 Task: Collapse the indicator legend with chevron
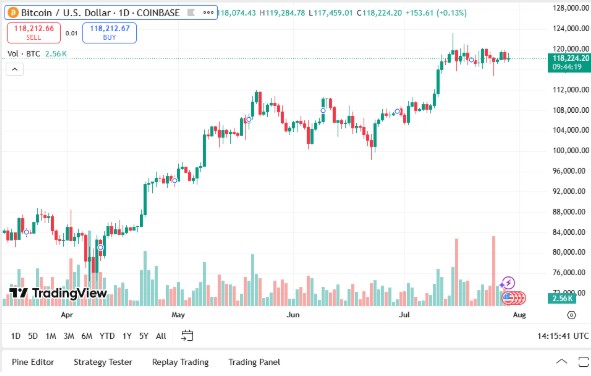coord(15,69)
